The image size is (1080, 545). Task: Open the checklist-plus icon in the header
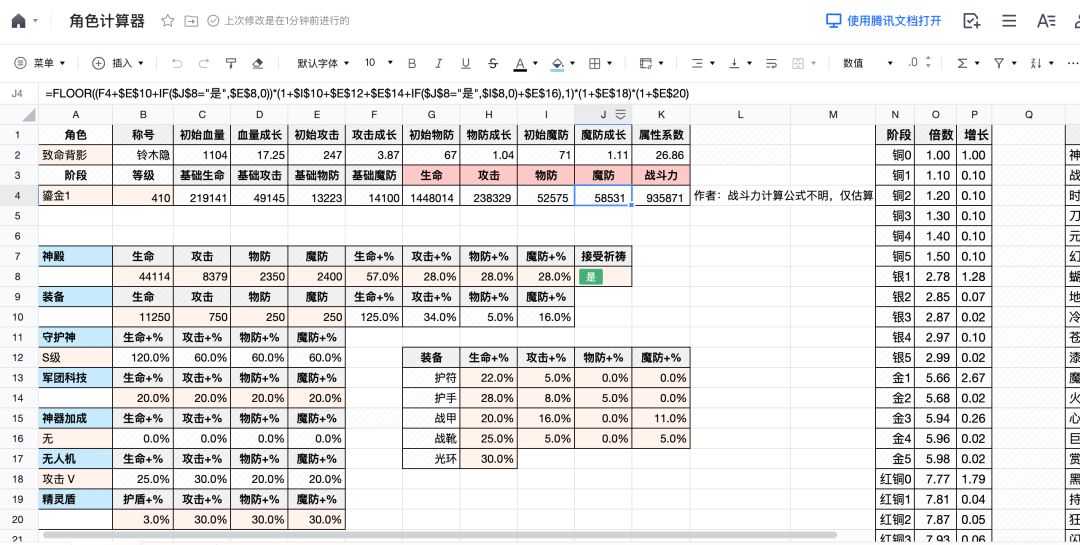[971, 21]
